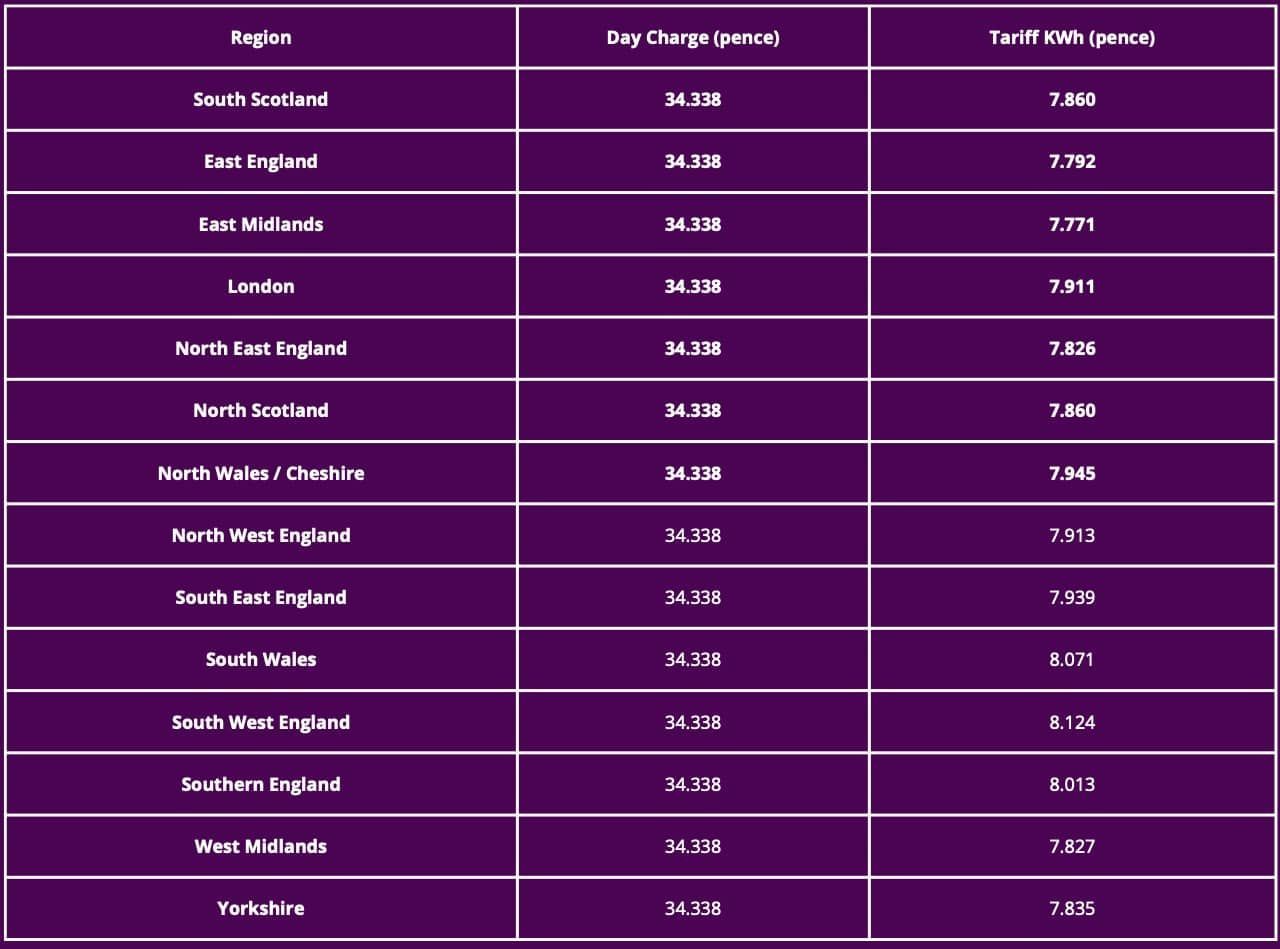Click the West Midlands day charge value
Image resolution: width=1280 pixels, height=949 pixels.
pos(693,847)
